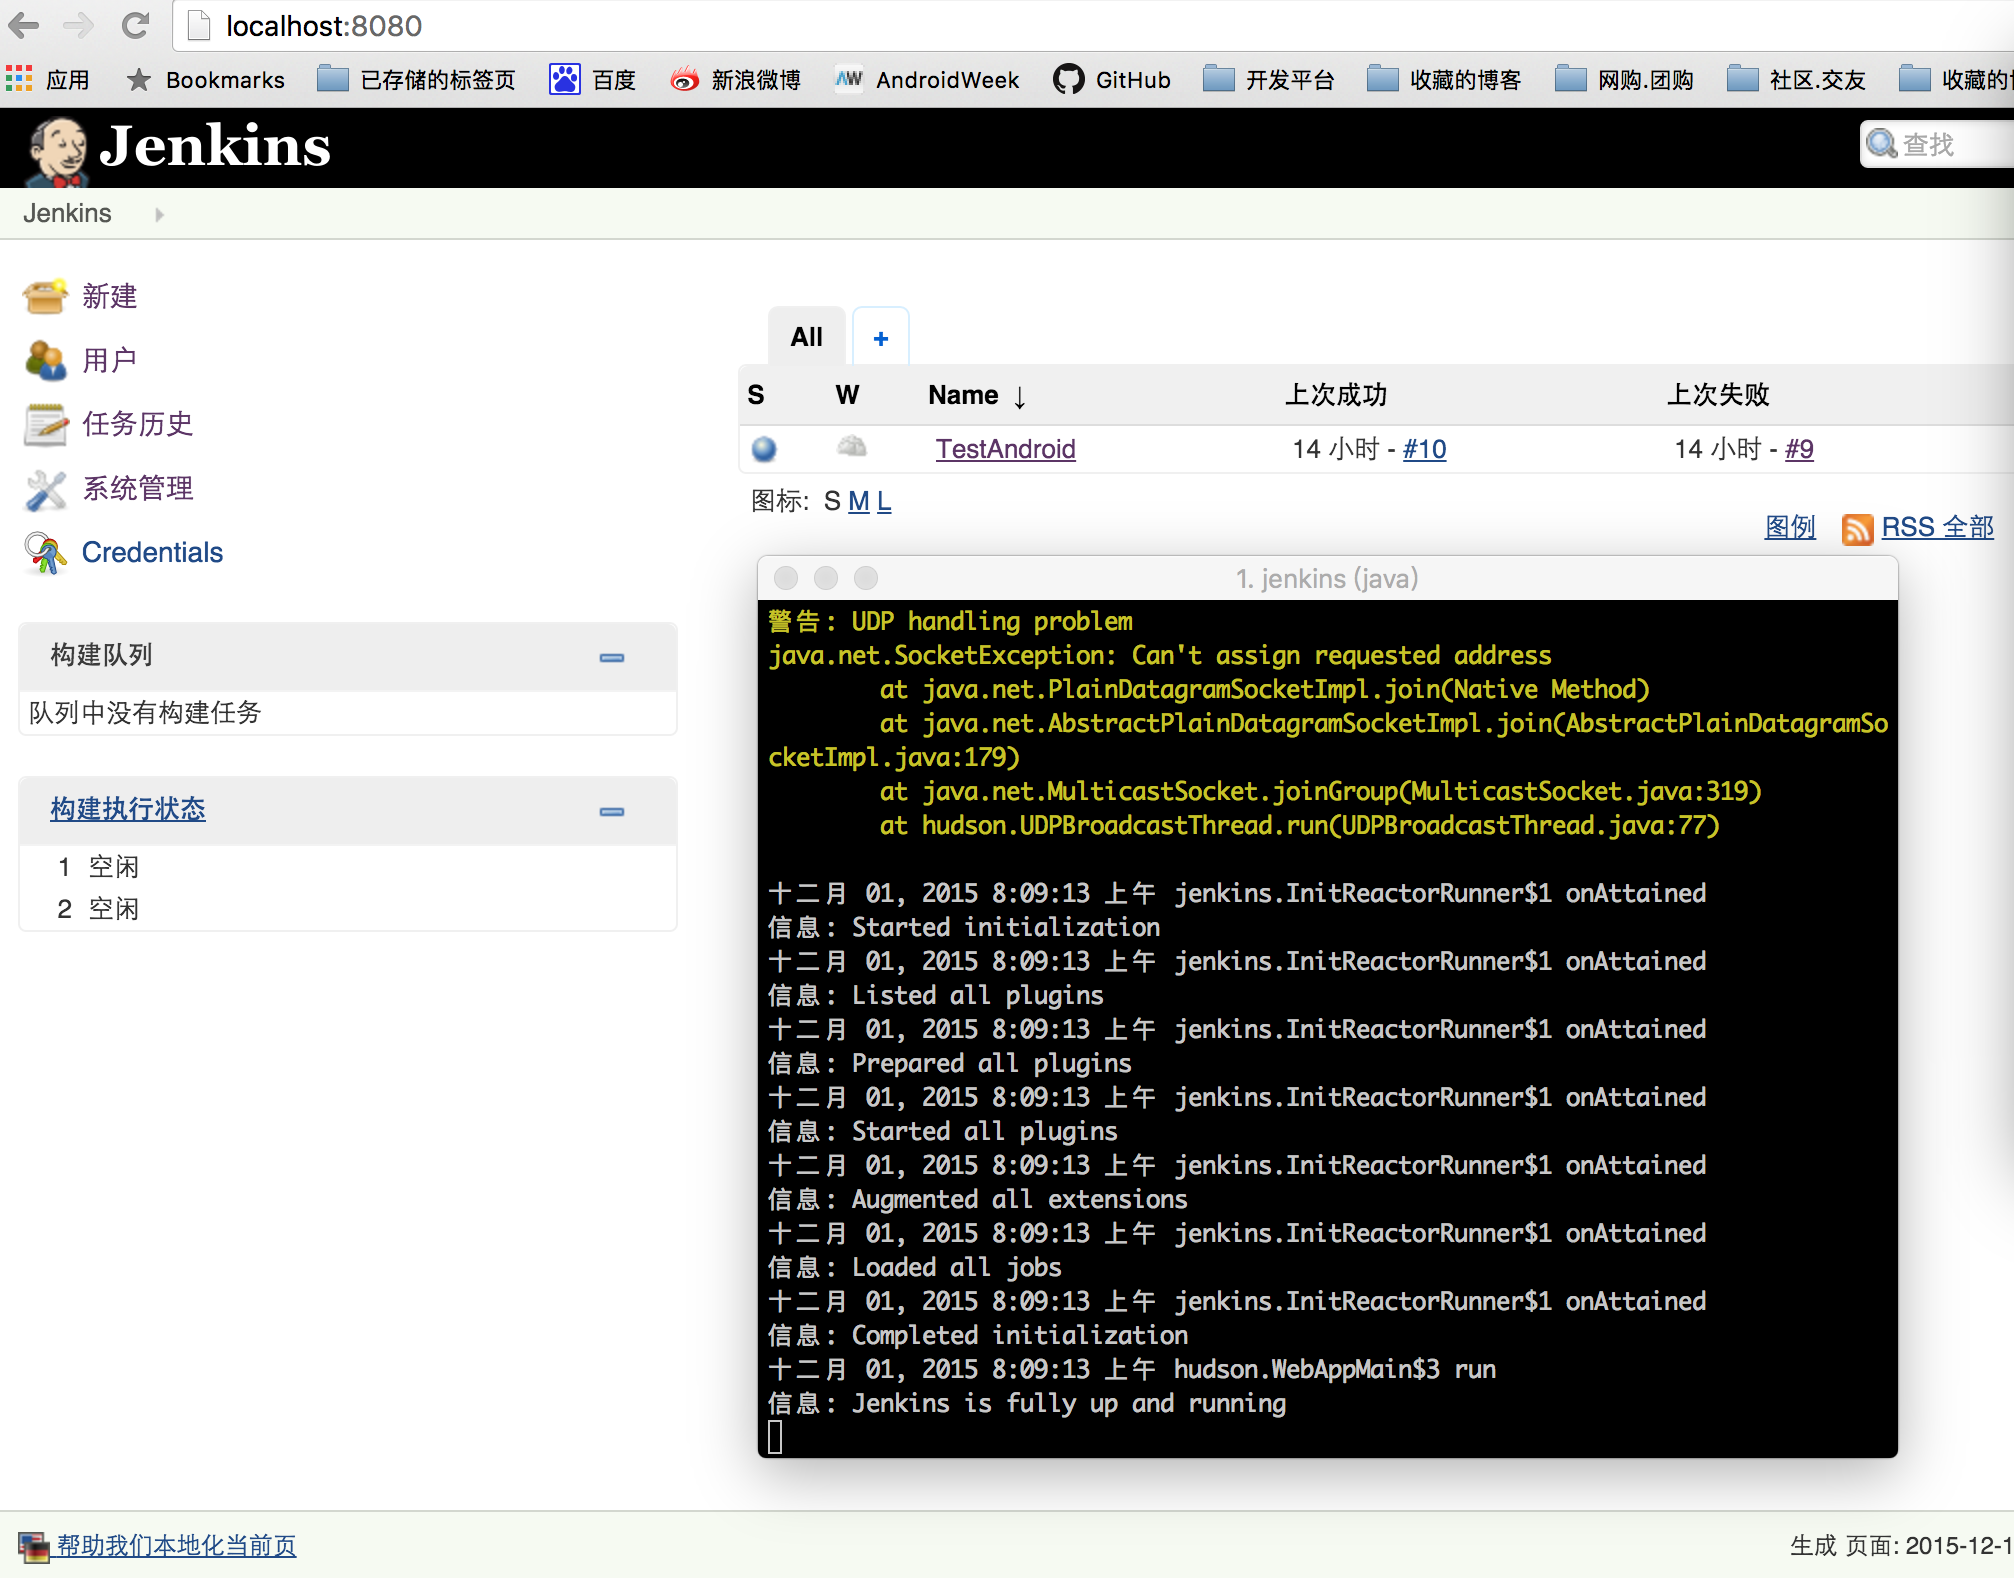Click status icon for TestAndroid job
The width and height of the screenshot is (2014, 1578).
760,448
